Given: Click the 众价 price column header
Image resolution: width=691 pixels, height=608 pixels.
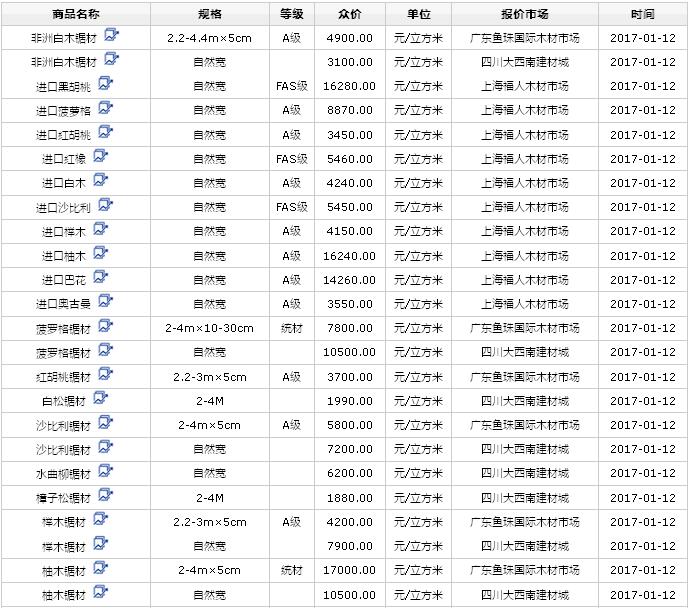Looking at the screenshot, I should tap(350, 14).
